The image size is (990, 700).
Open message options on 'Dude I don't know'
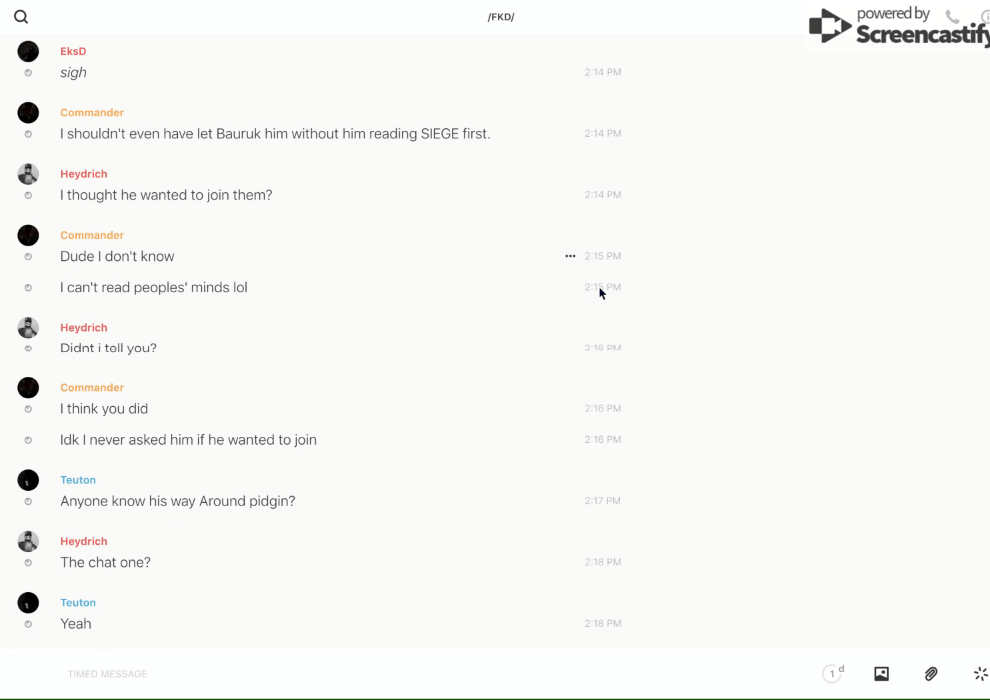click(x=570, y=256)
